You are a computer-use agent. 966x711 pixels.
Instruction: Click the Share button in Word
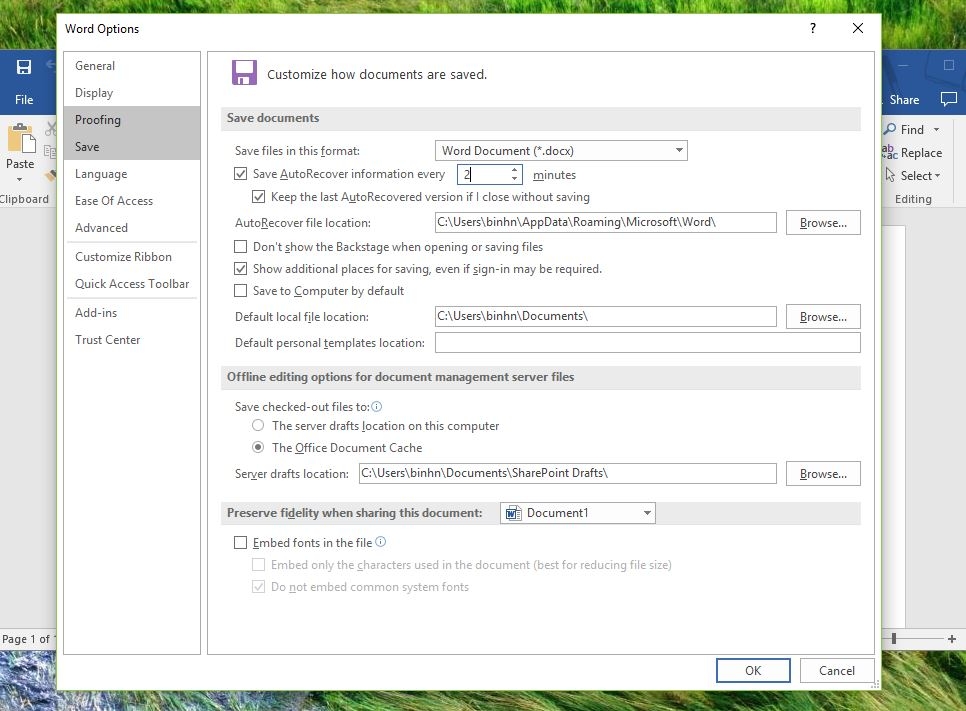click(904, 100)
